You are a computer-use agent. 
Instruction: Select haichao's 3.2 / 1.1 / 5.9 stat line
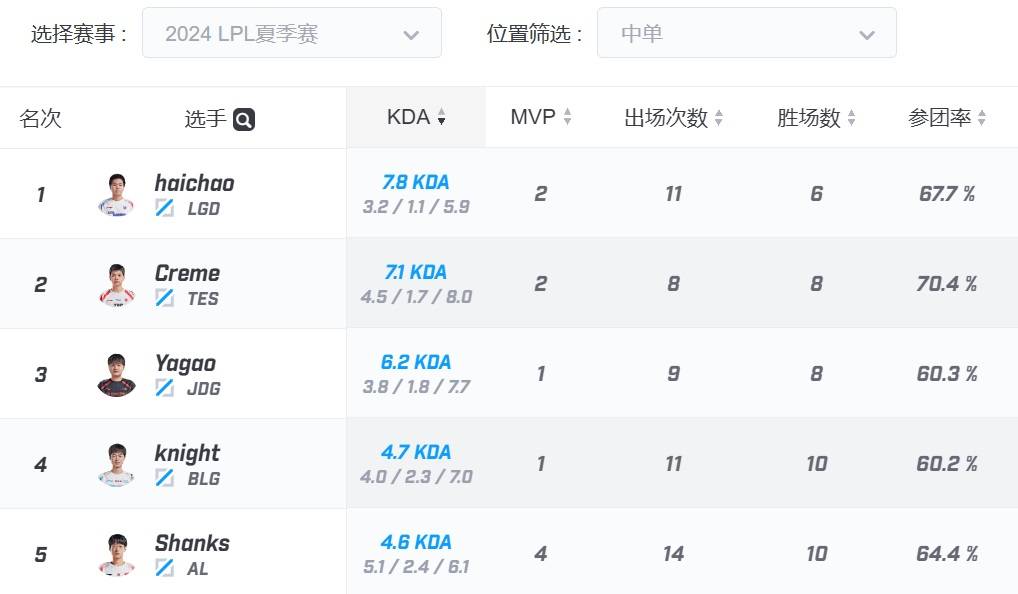(416, 206)
